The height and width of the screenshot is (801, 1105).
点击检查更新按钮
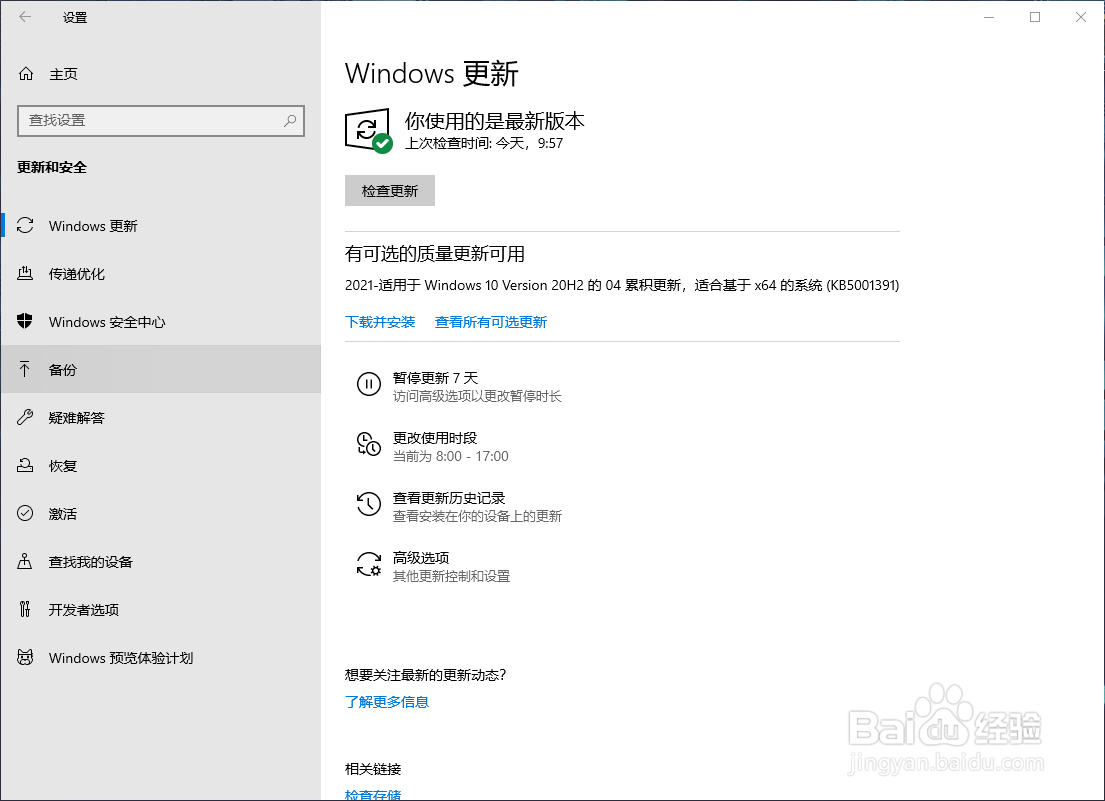coord(389,190)
